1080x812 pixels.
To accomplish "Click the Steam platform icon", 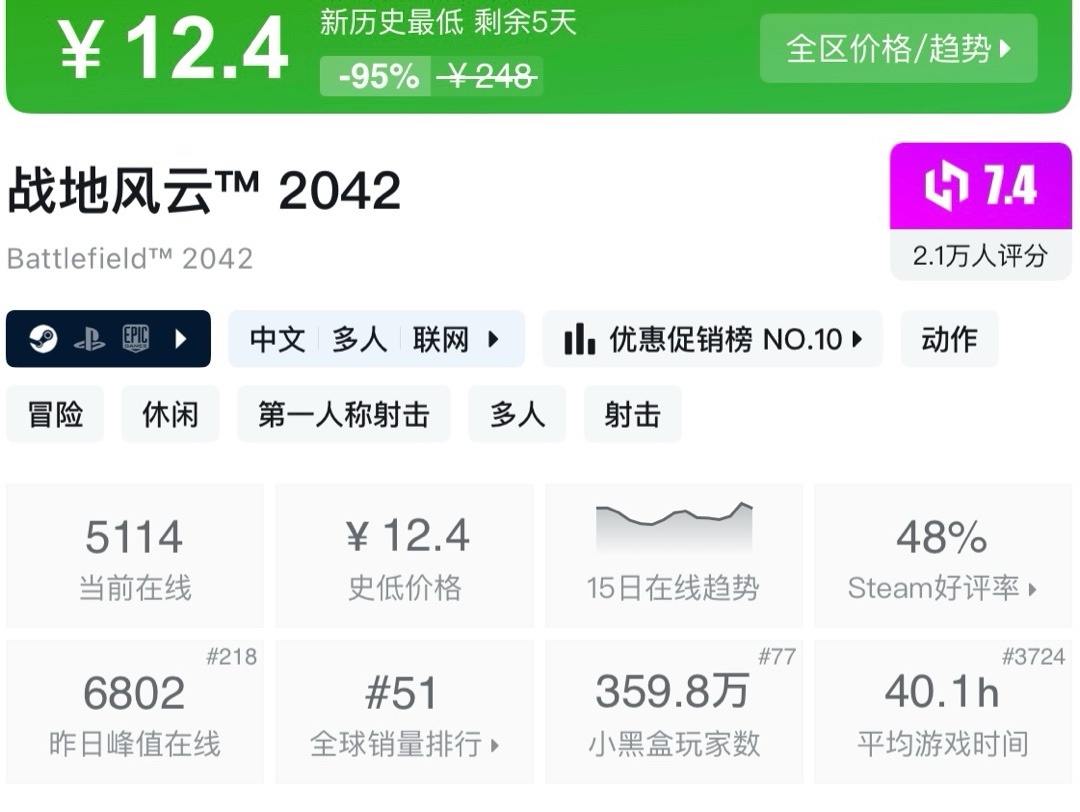I will pos(43,339).
